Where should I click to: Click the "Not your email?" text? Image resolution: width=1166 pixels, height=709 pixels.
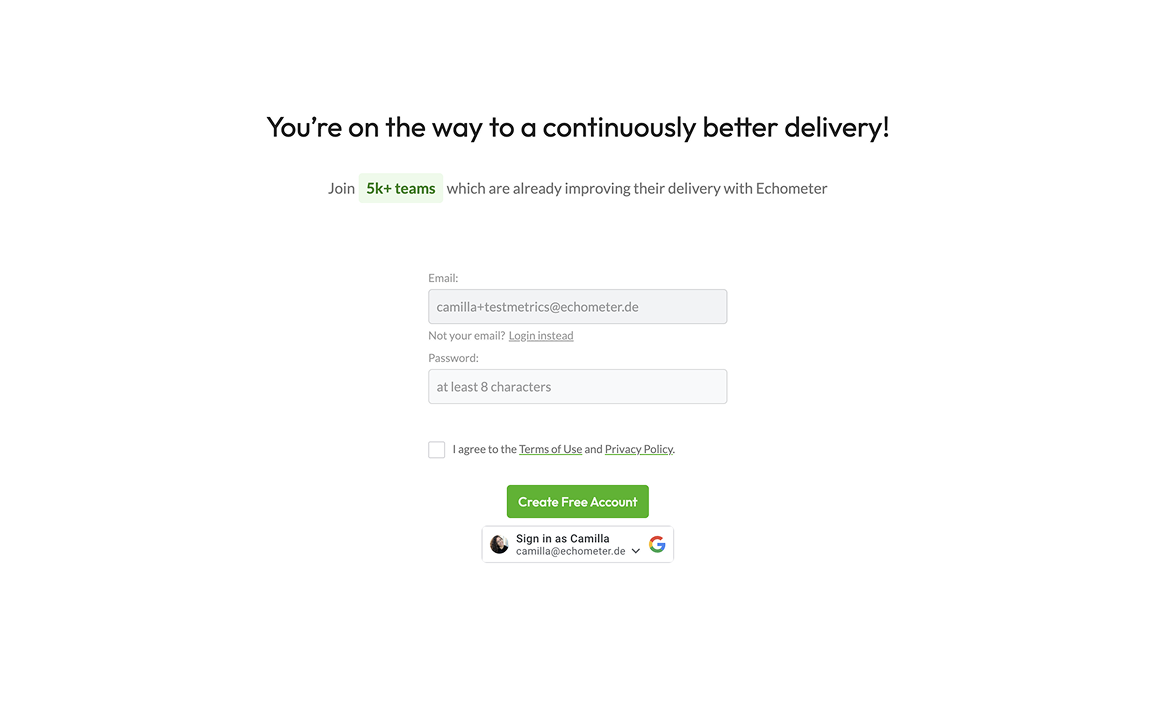click(466, 336)
